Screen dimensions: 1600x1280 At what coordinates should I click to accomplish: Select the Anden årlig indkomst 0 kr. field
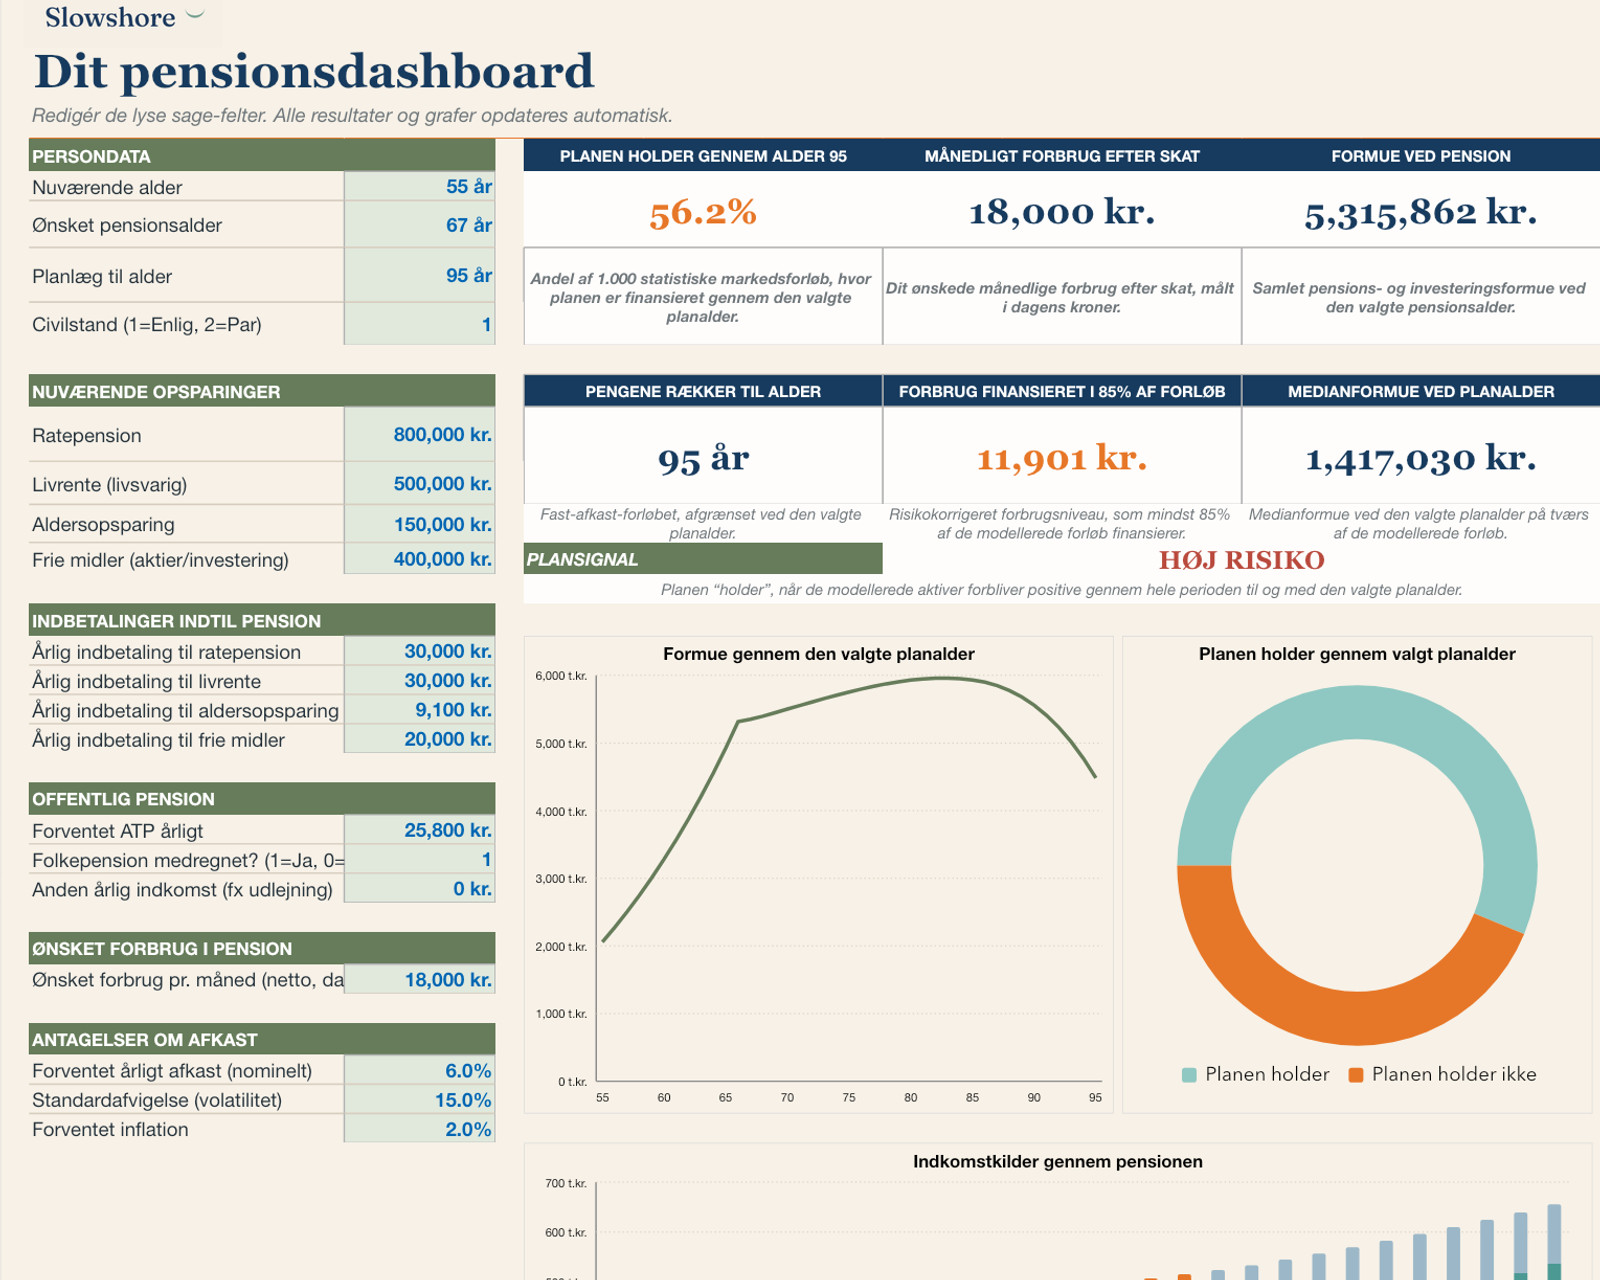(x=420, y=889)
